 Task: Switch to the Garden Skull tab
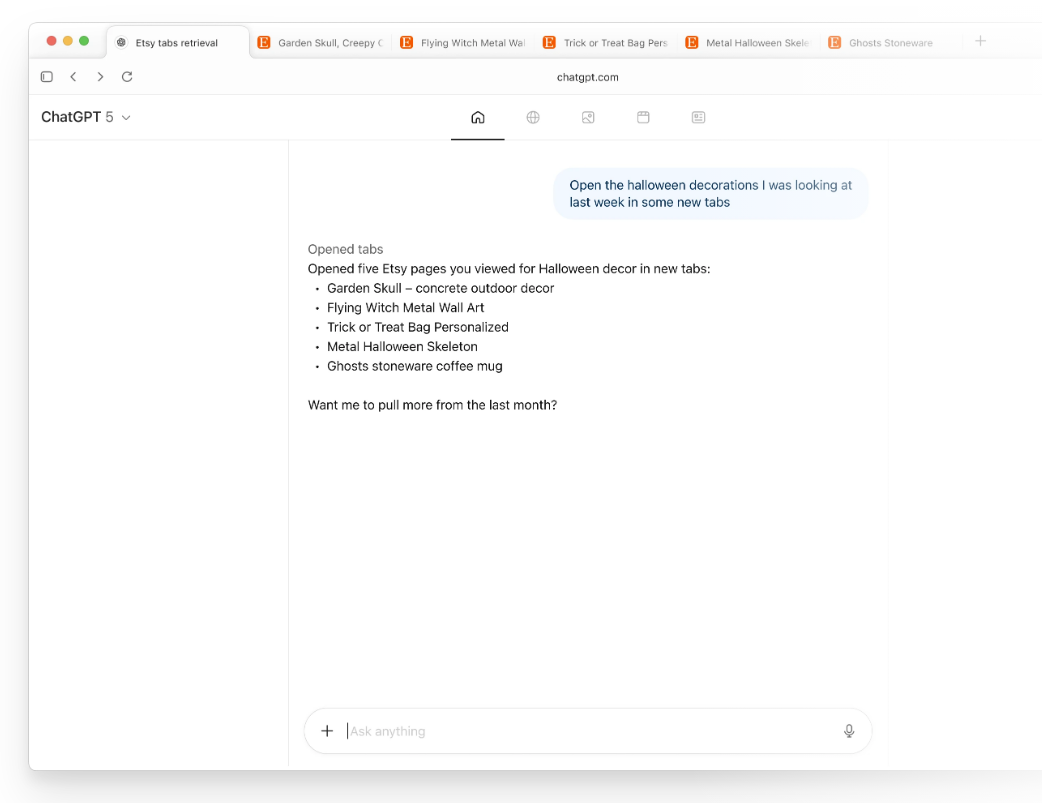click(x=320, y=42)
